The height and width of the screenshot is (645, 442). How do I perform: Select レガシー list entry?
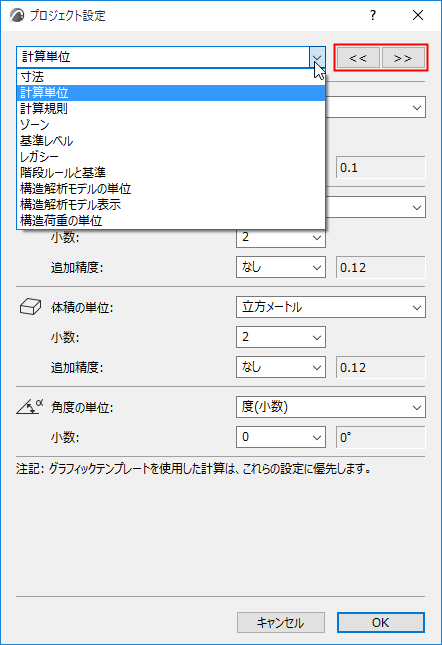[171, 157]
